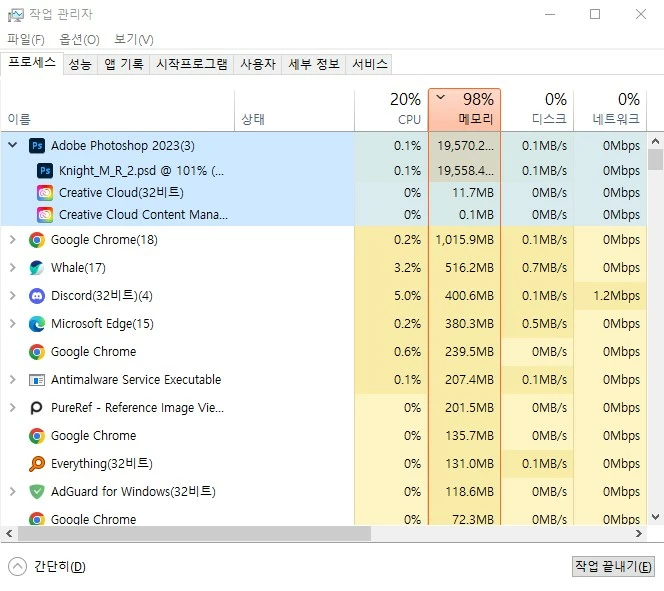
Task: Switch to the 세부 정보 tab
Action: tap(314, 64)
